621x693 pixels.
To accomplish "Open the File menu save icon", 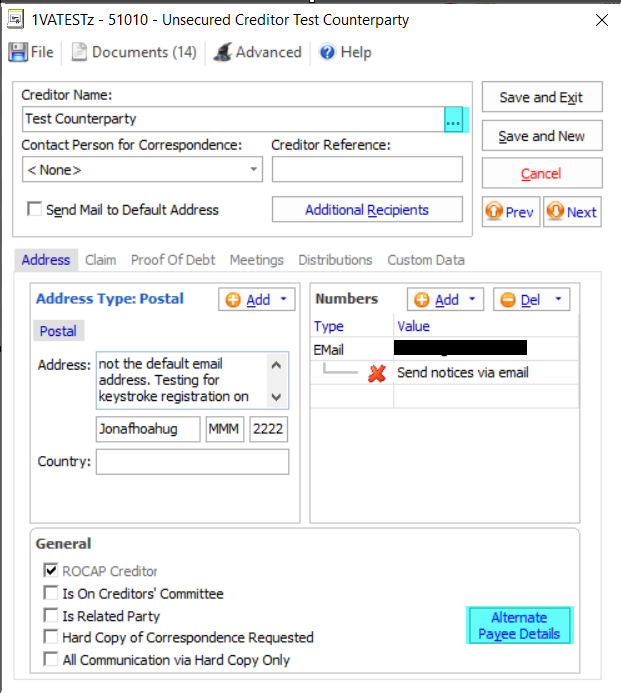I will [x=18, y=53].
